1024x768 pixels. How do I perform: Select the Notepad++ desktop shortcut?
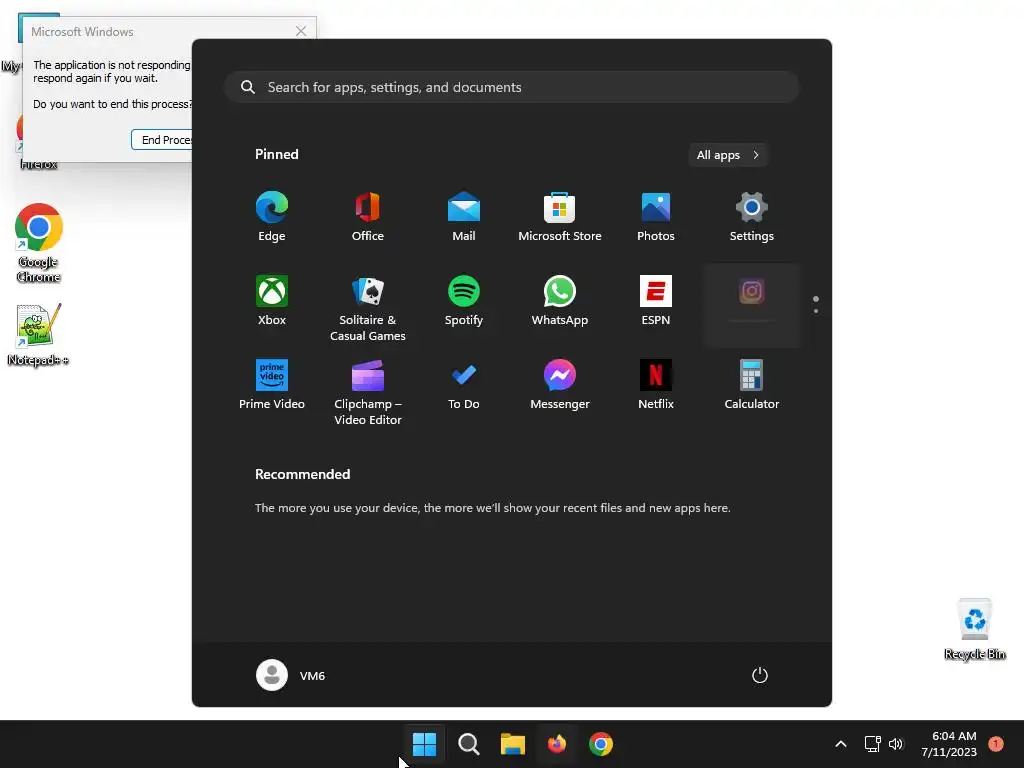point(39,334)
